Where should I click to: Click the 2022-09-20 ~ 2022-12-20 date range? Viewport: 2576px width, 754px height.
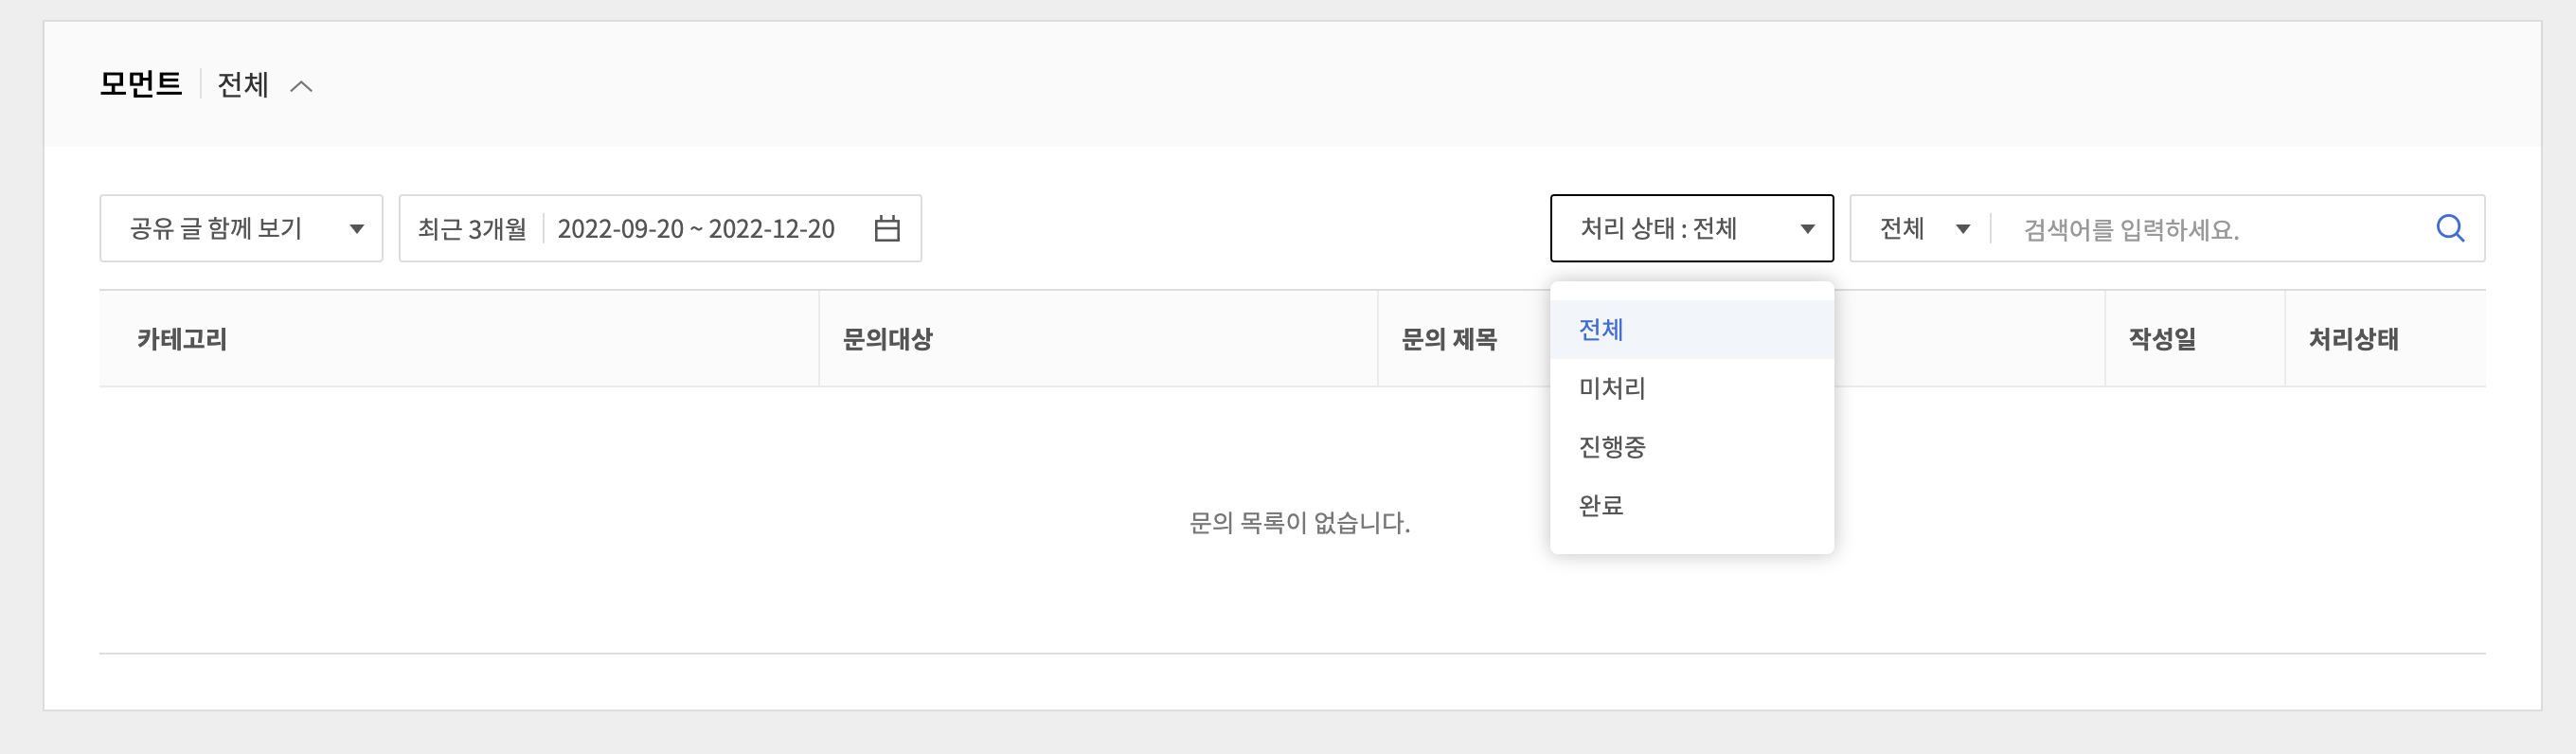[x=696, y=229]
